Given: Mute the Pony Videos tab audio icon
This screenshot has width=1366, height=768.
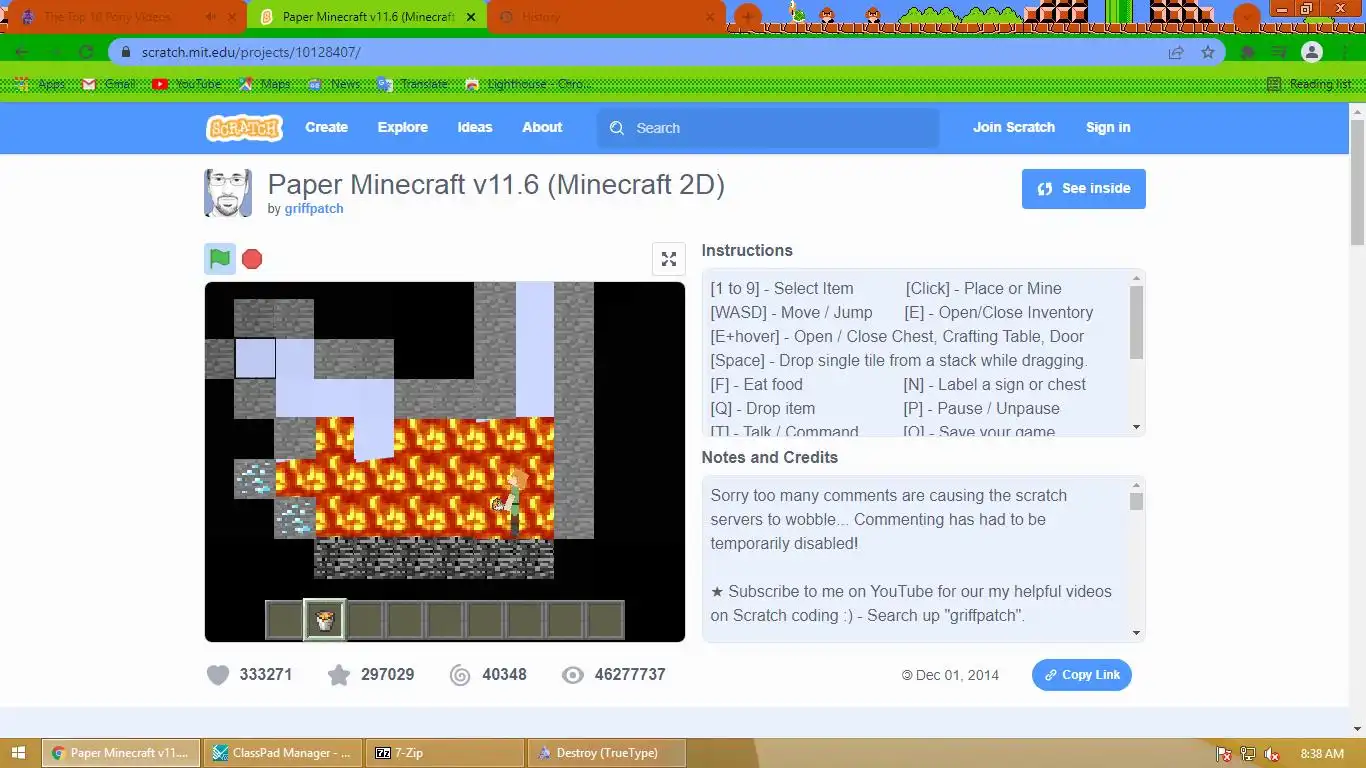Looking at the screenshot, I should 210,17.
